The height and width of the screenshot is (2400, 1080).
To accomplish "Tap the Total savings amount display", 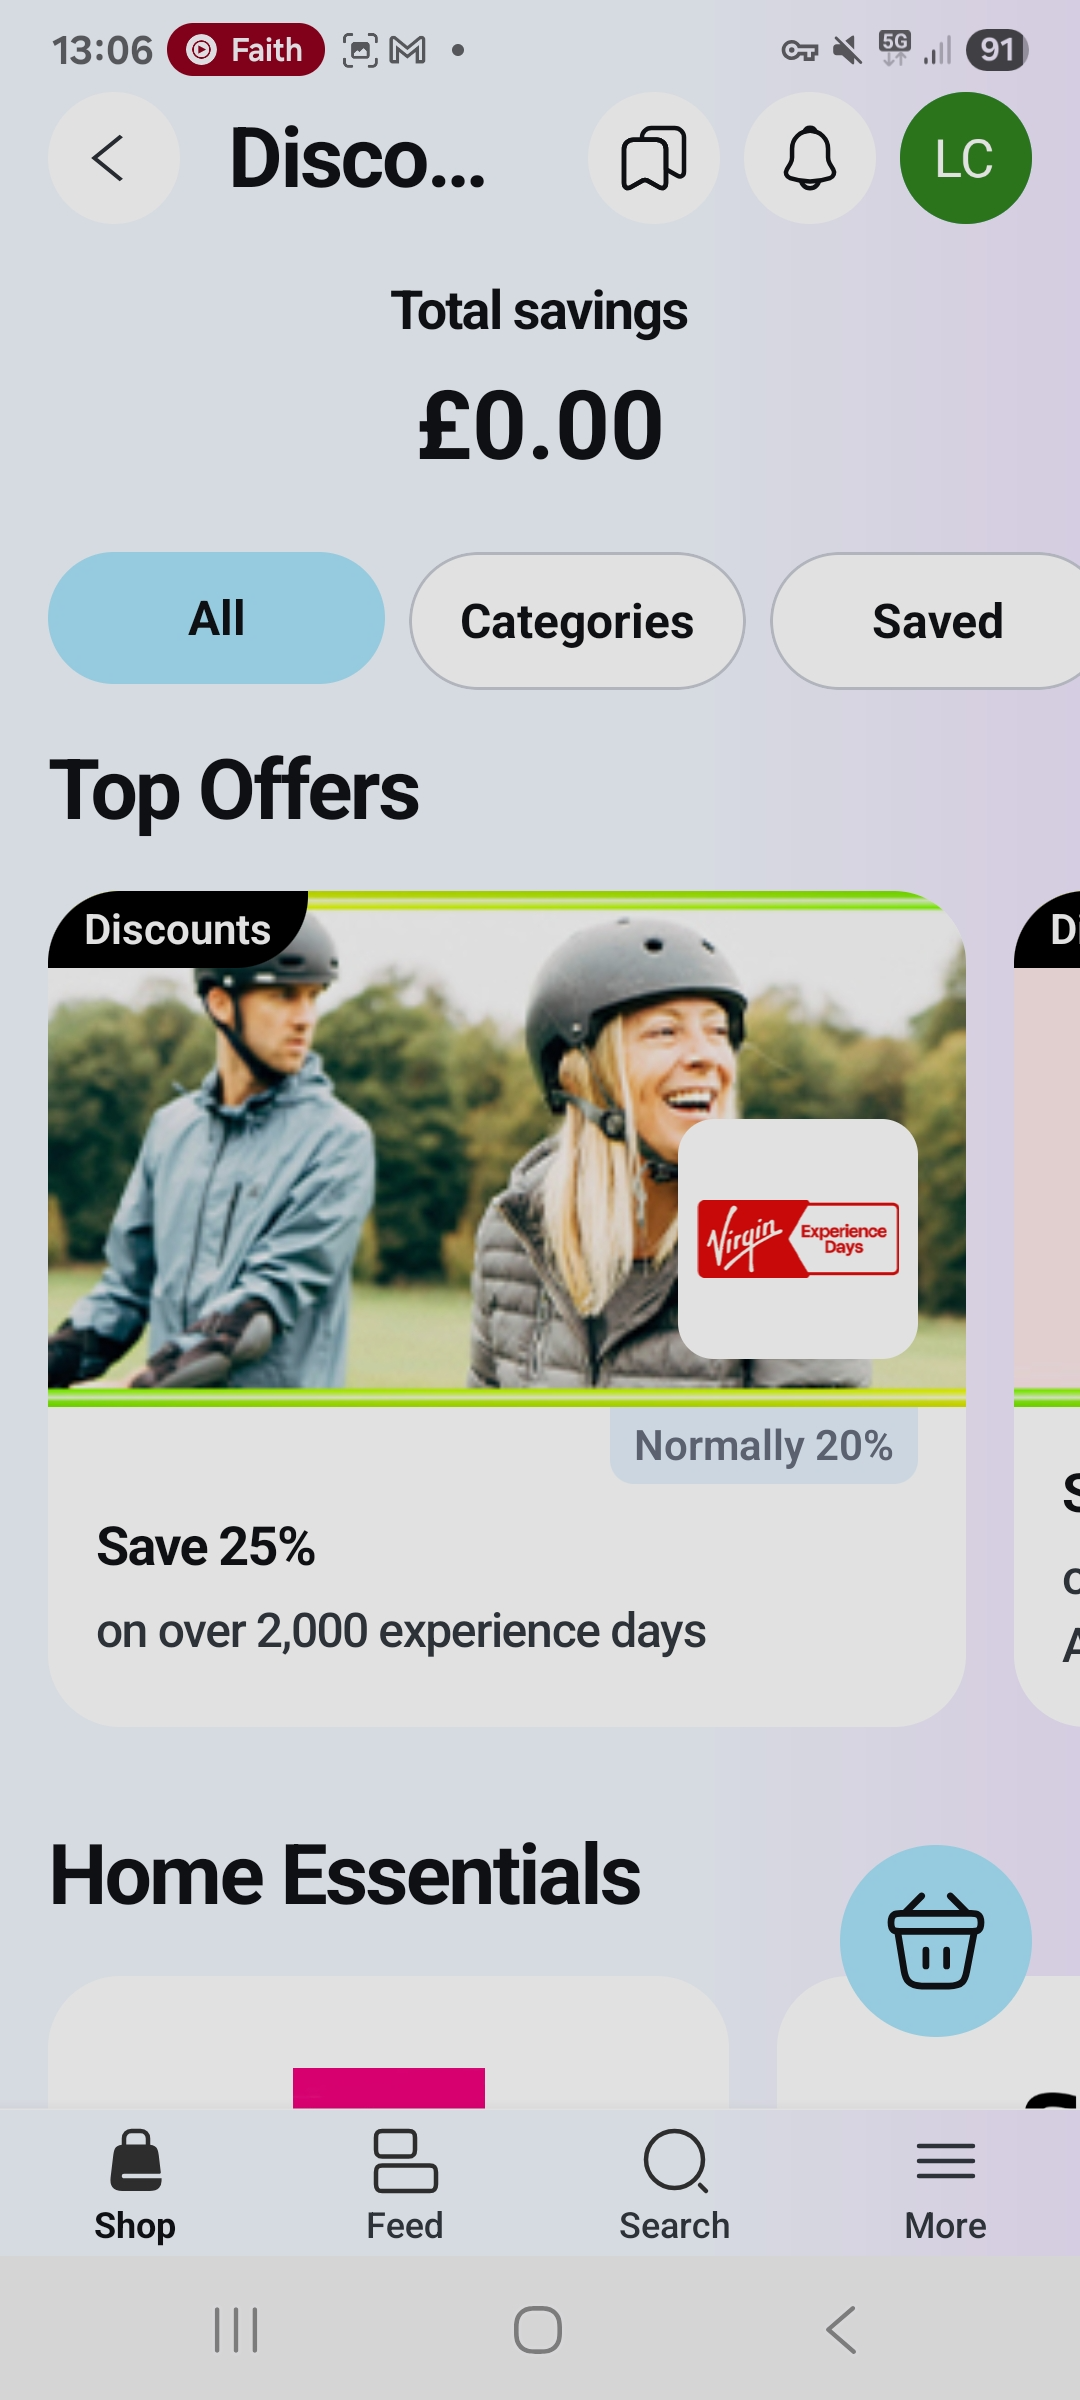I will [x=539, y=420].
